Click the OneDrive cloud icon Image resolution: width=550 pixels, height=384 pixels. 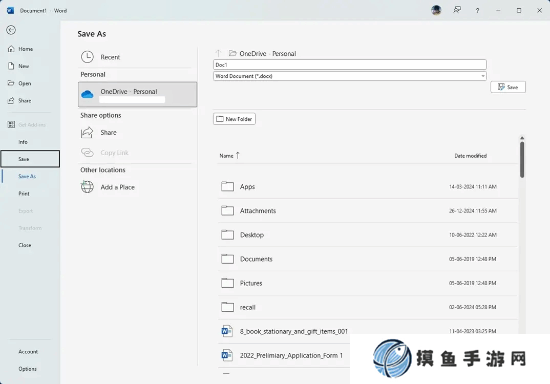[x=87, y=94]
